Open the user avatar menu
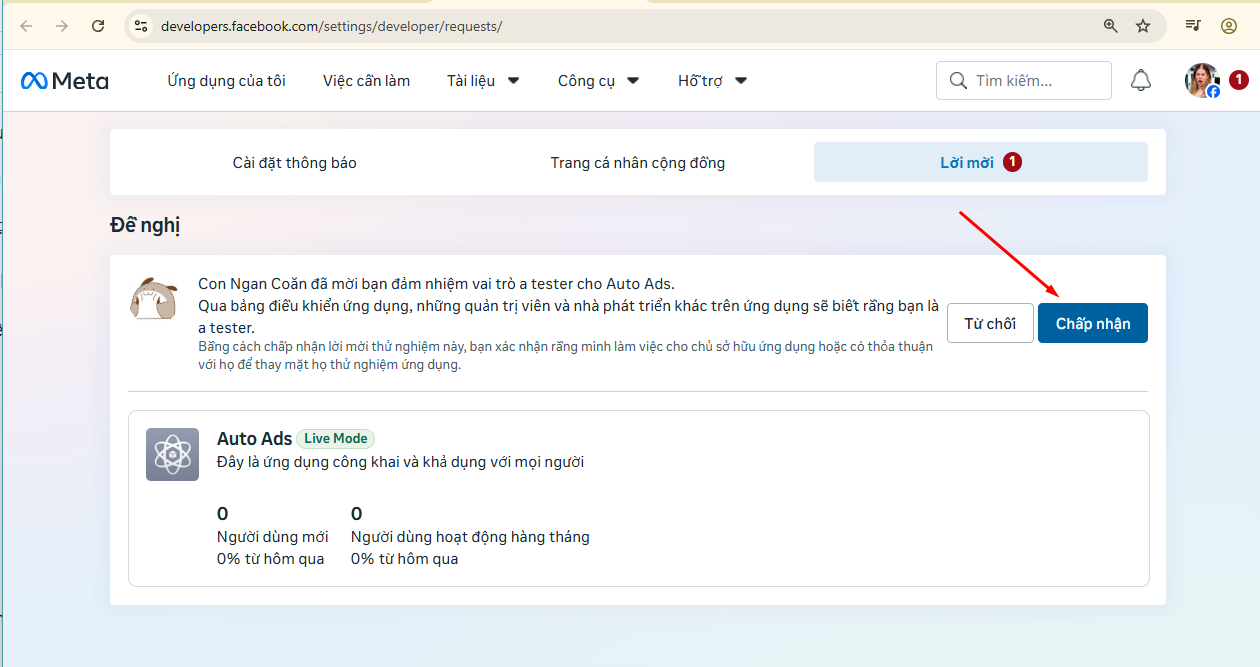The height and width of the screenshot is (667, 1260). pos(1202,81)
